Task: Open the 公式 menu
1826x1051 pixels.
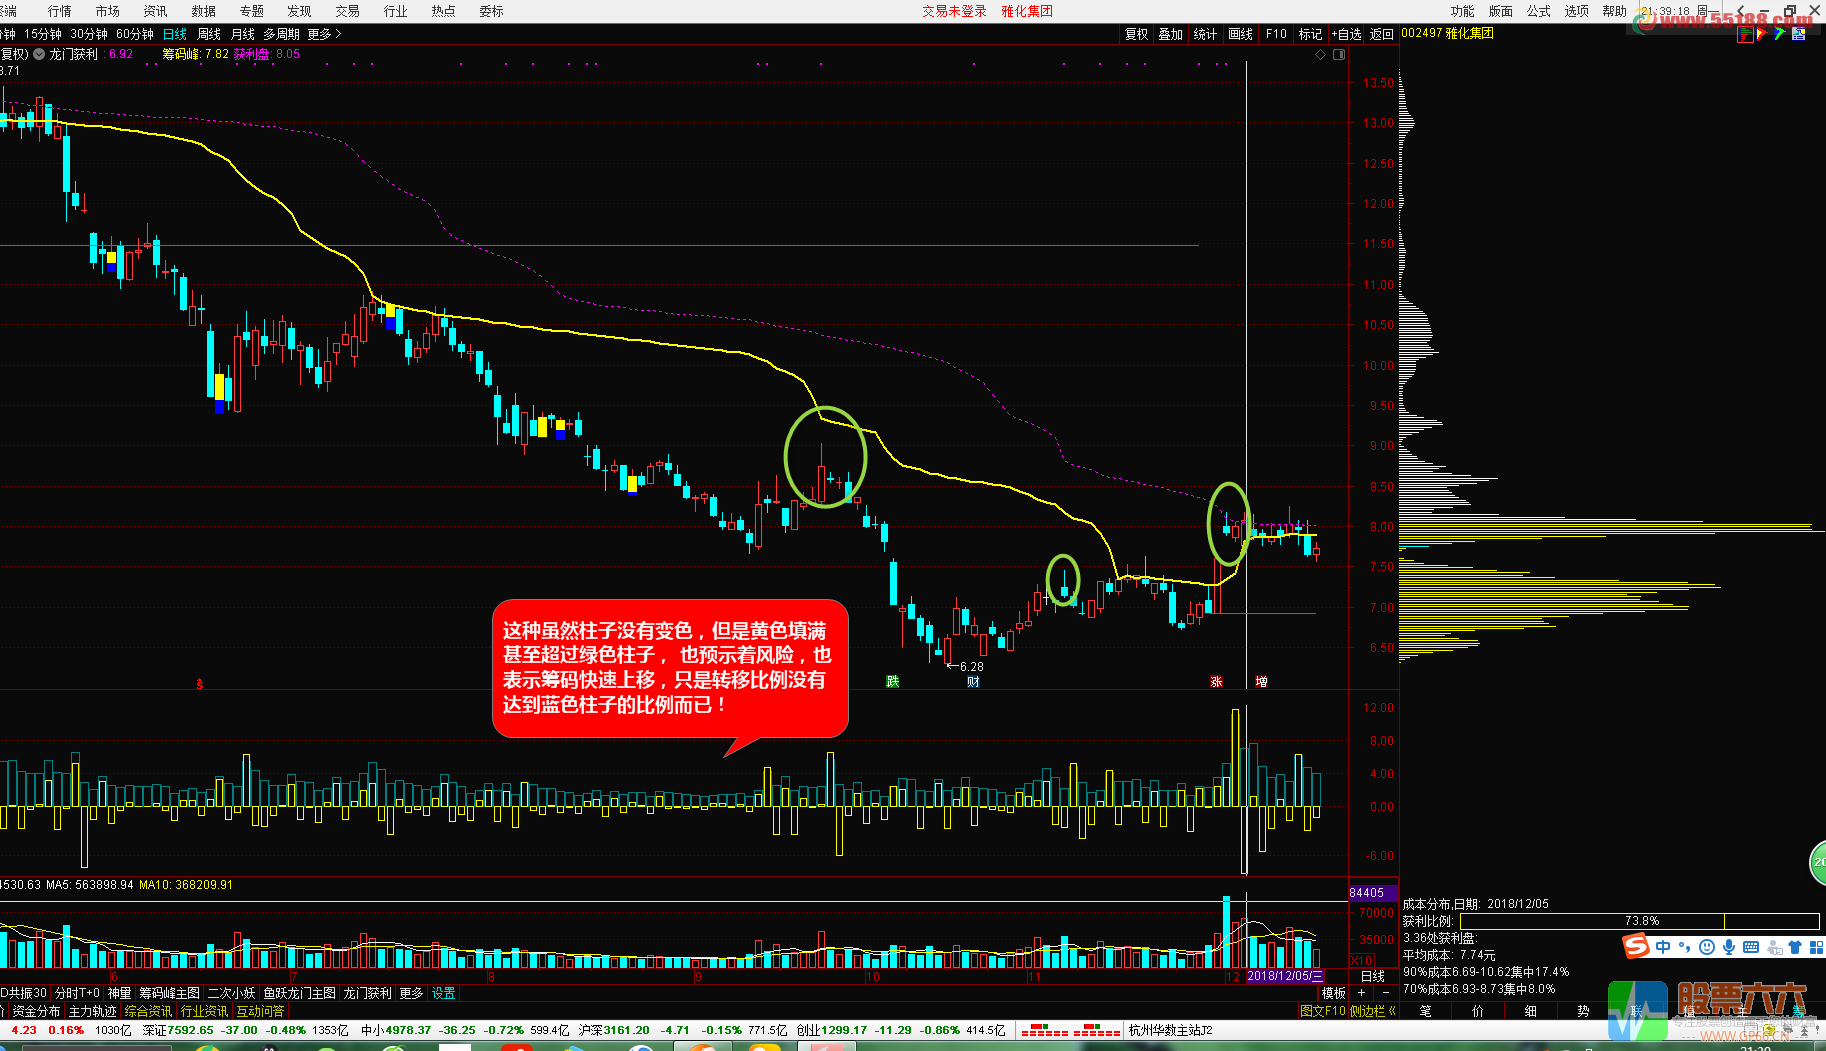Action: click(1538, 11)
